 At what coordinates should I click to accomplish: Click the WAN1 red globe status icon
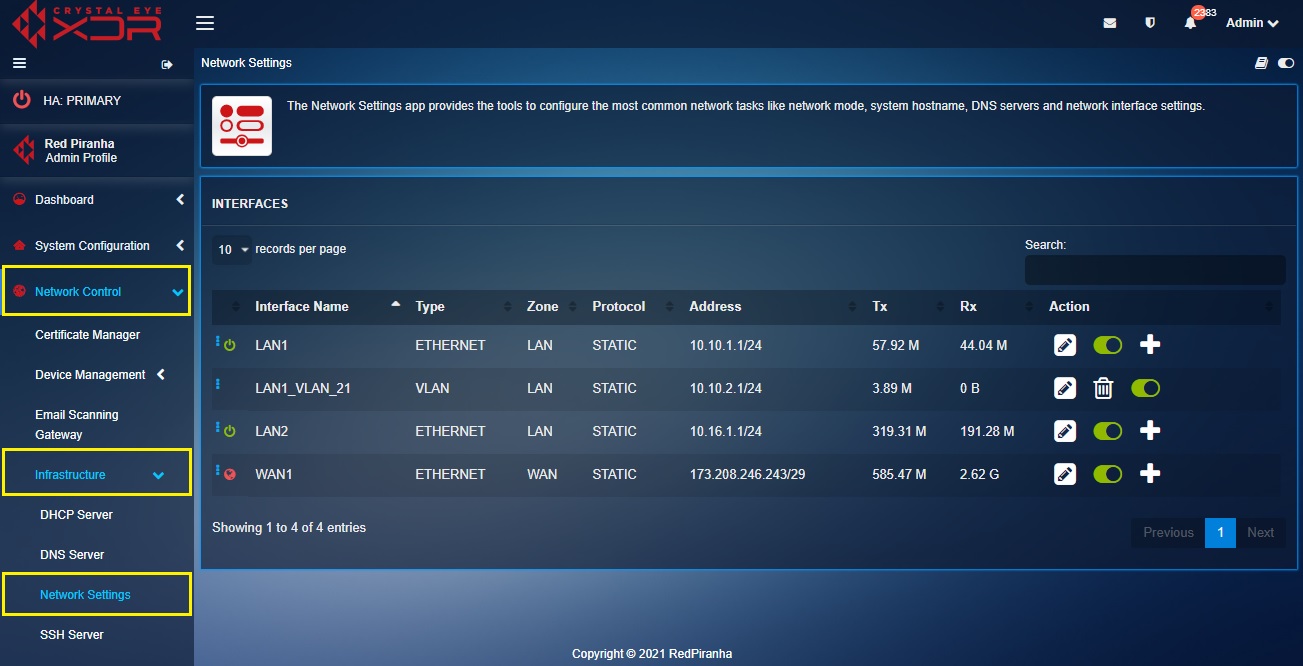pyautogui.click(x=230, y=474)
